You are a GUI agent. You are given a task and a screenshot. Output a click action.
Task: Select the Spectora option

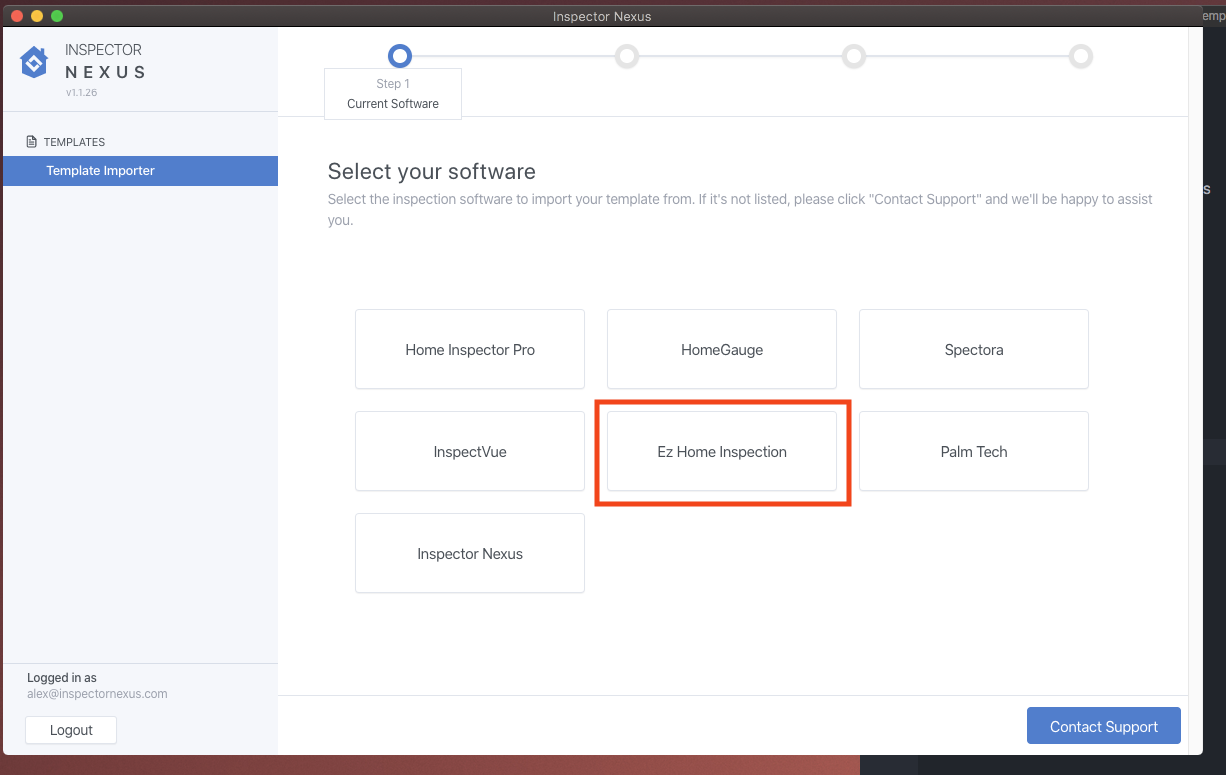973,350
